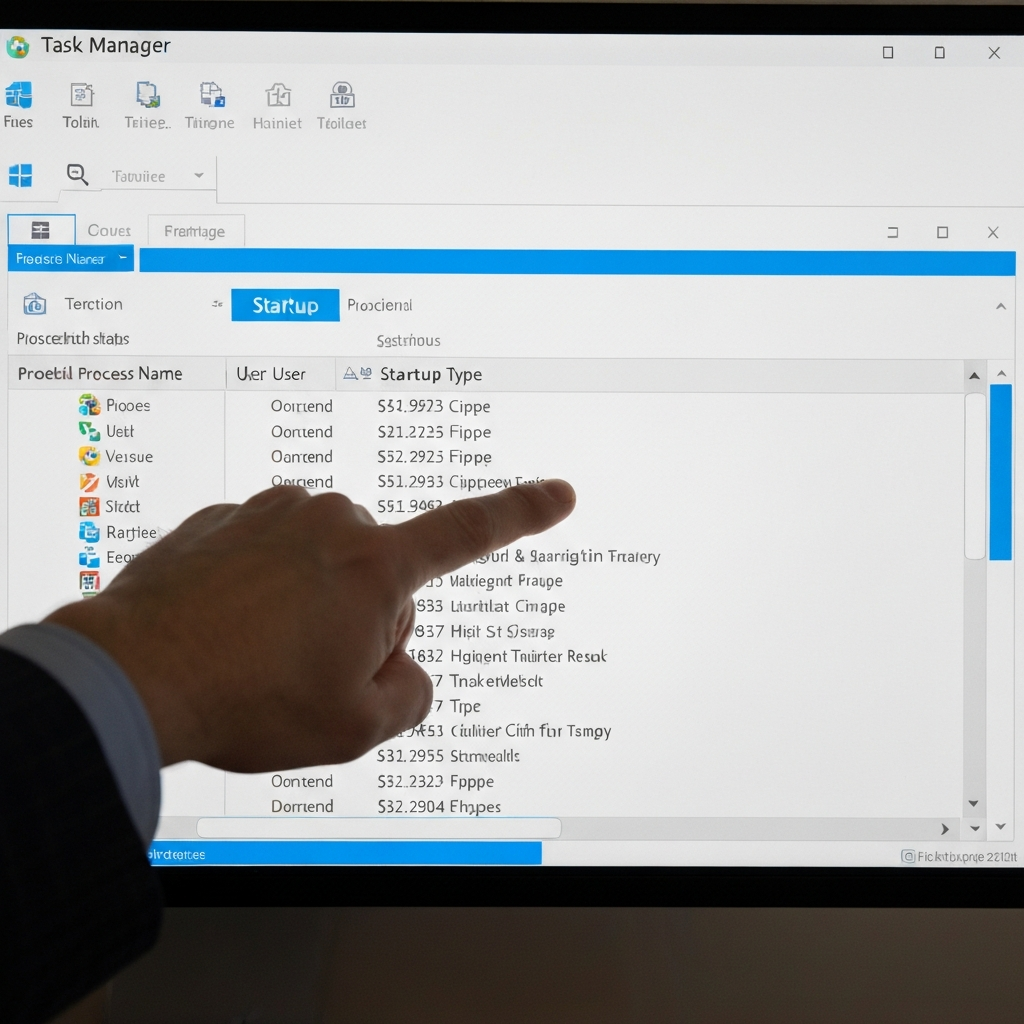This screenshot has width=1024, height=1024.
Task: Click the Uett process icon
Action: [x=88, y=431]
